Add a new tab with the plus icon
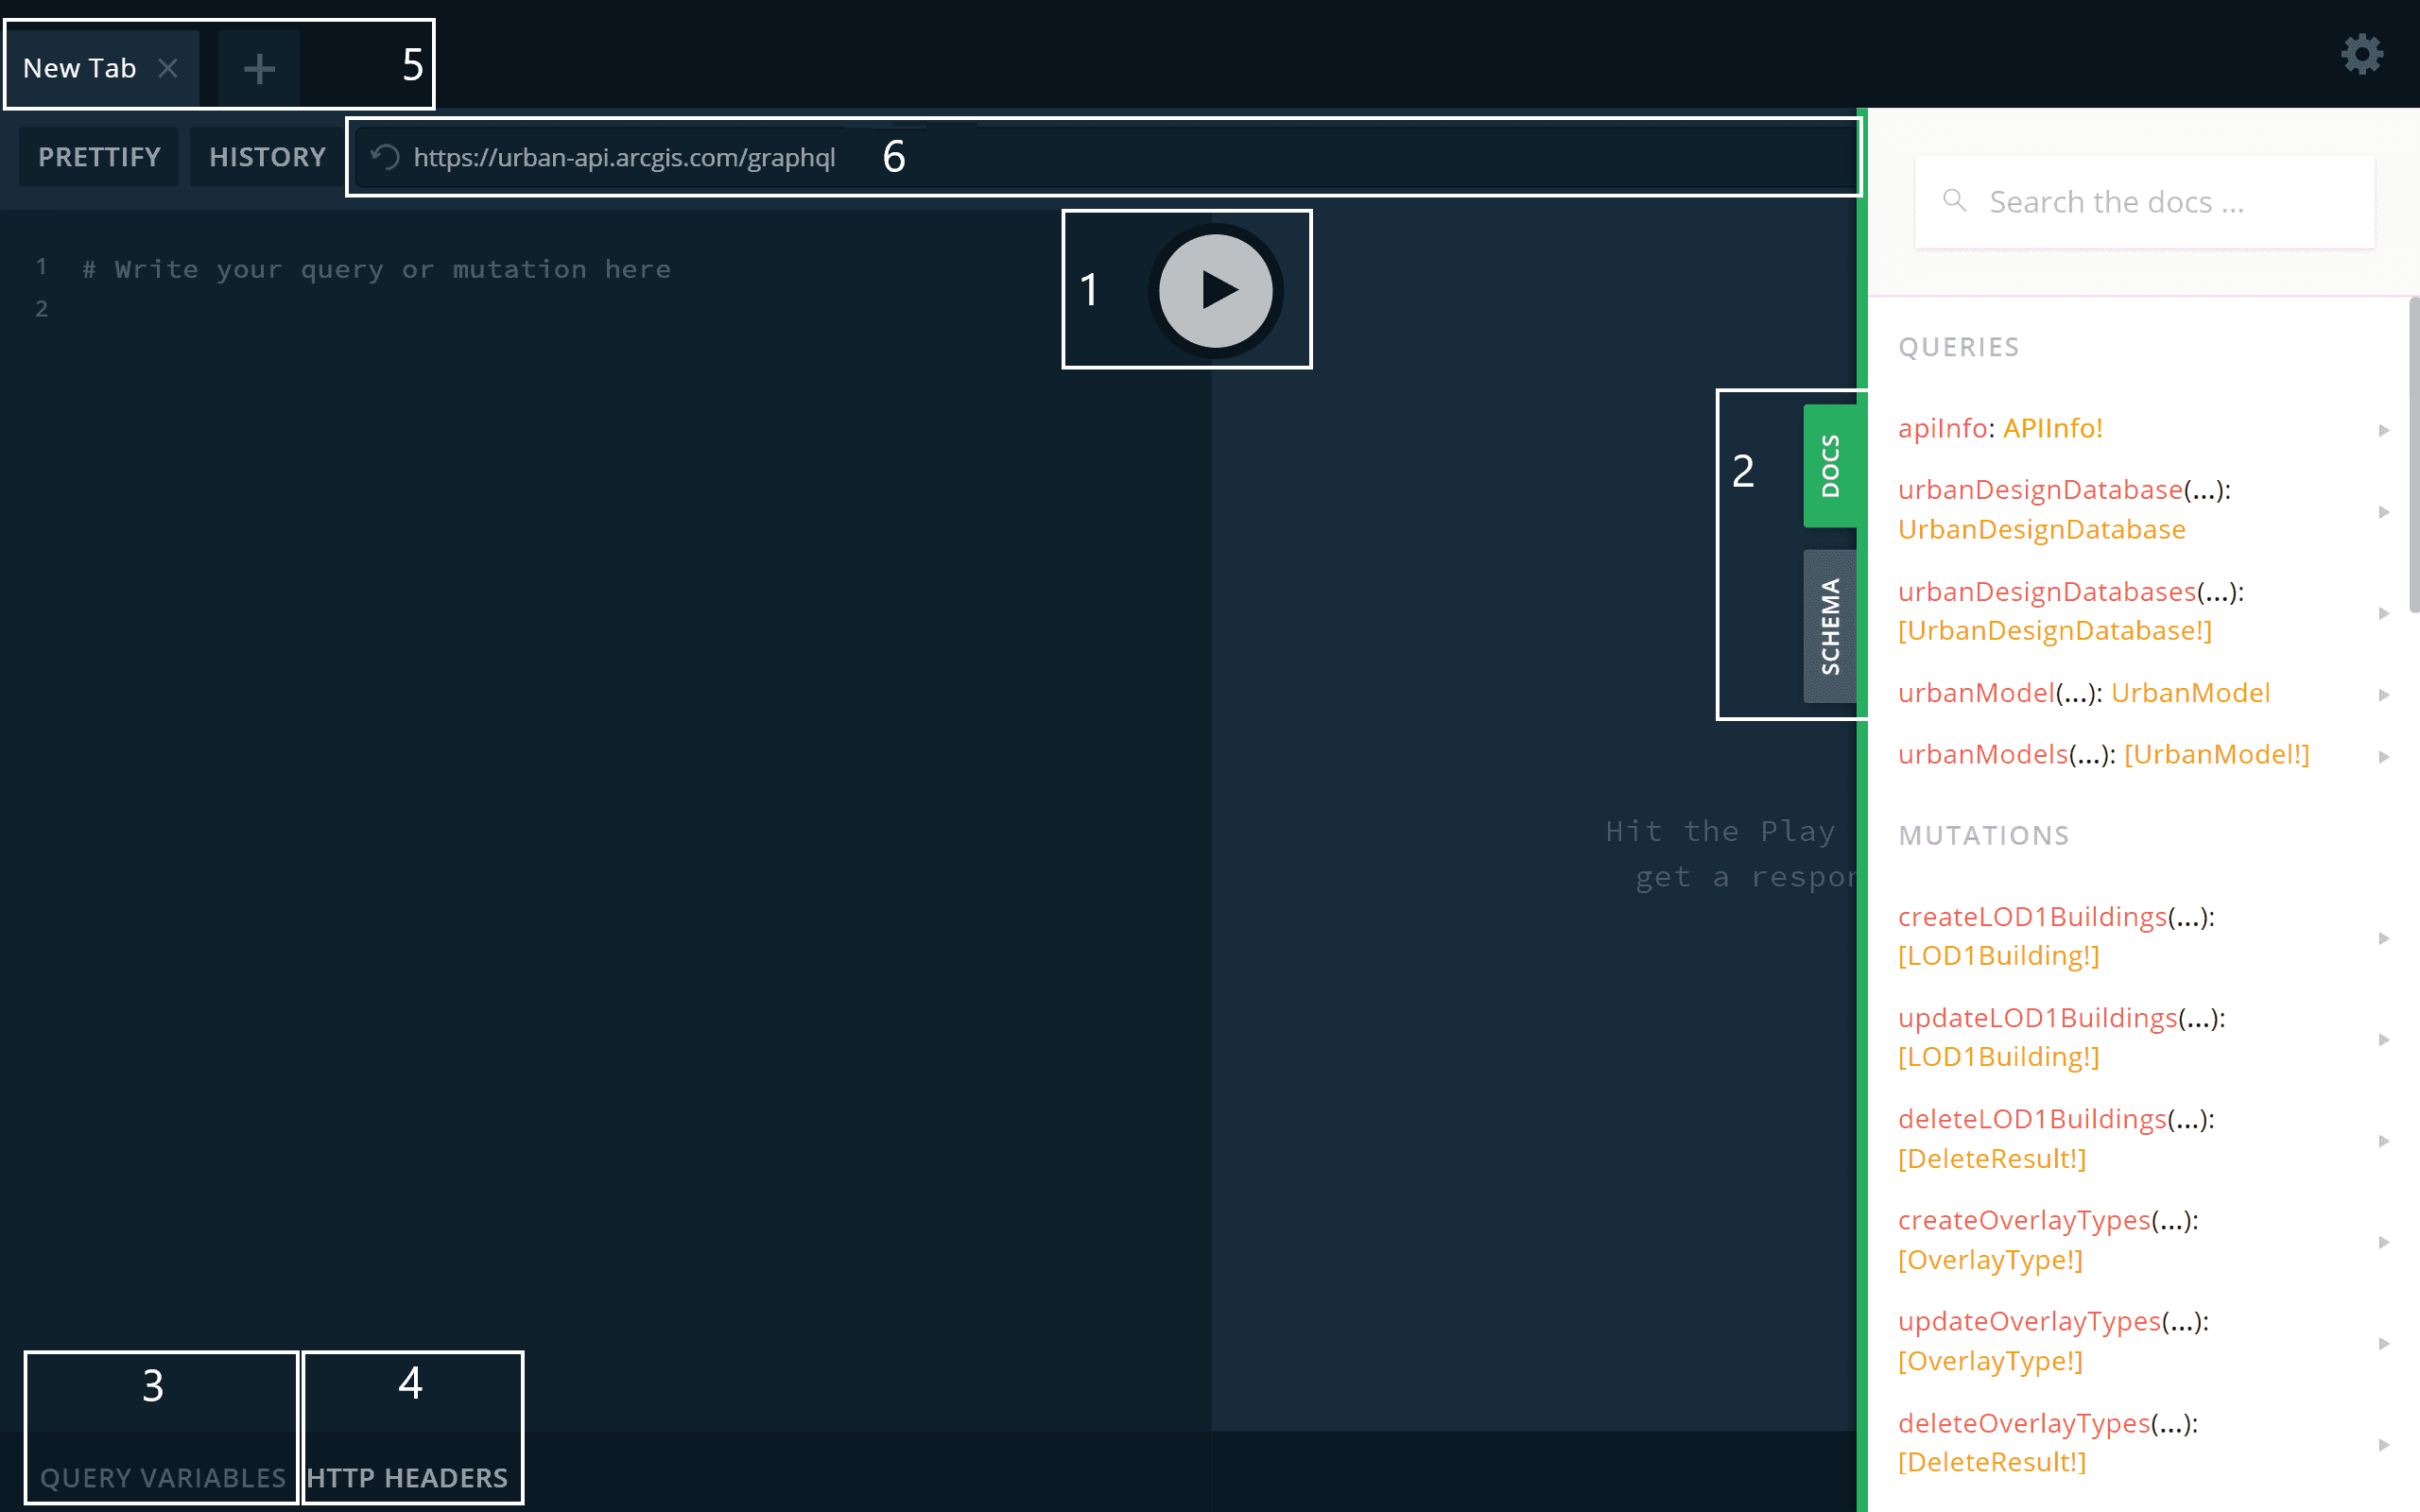2420x1512 pixels. (258, 67)
